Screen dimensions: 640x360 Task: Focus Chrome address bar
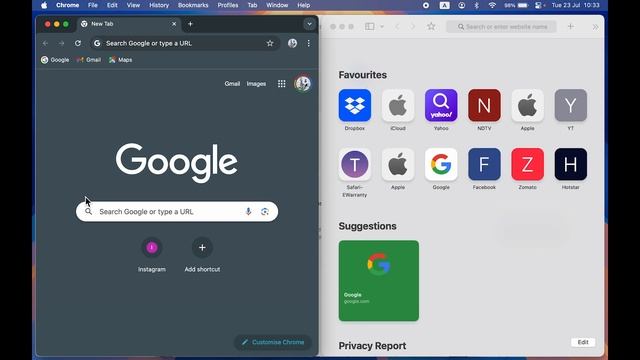[185, 43]
